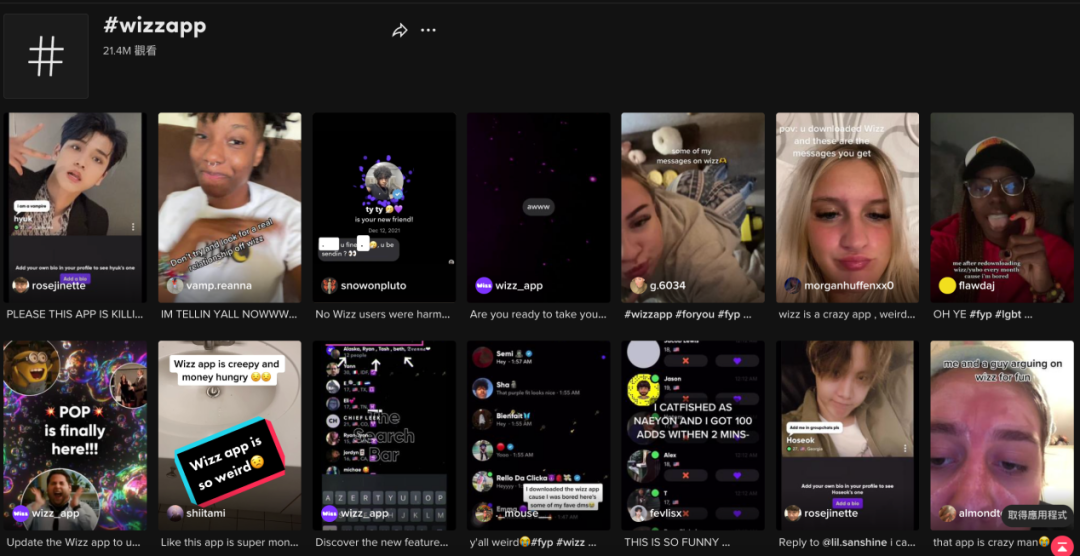The image size is (1080, 556).
Task: Open vamp.reanna's relationship off wizz video
Action: pos(229,207)
